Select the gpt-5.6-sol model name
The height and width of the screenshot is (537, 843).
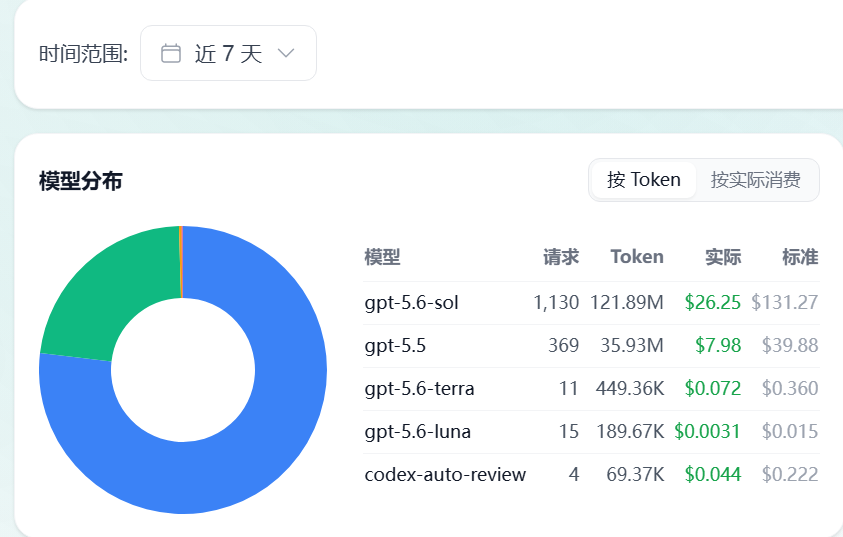(x=411, y=303)
